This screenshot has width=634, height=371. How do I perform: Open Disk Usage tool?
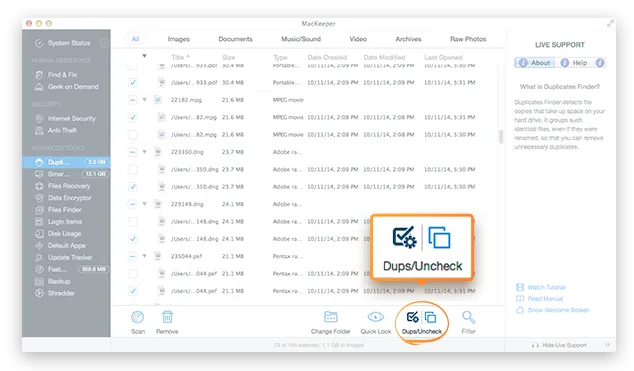(x=58, y=234)
